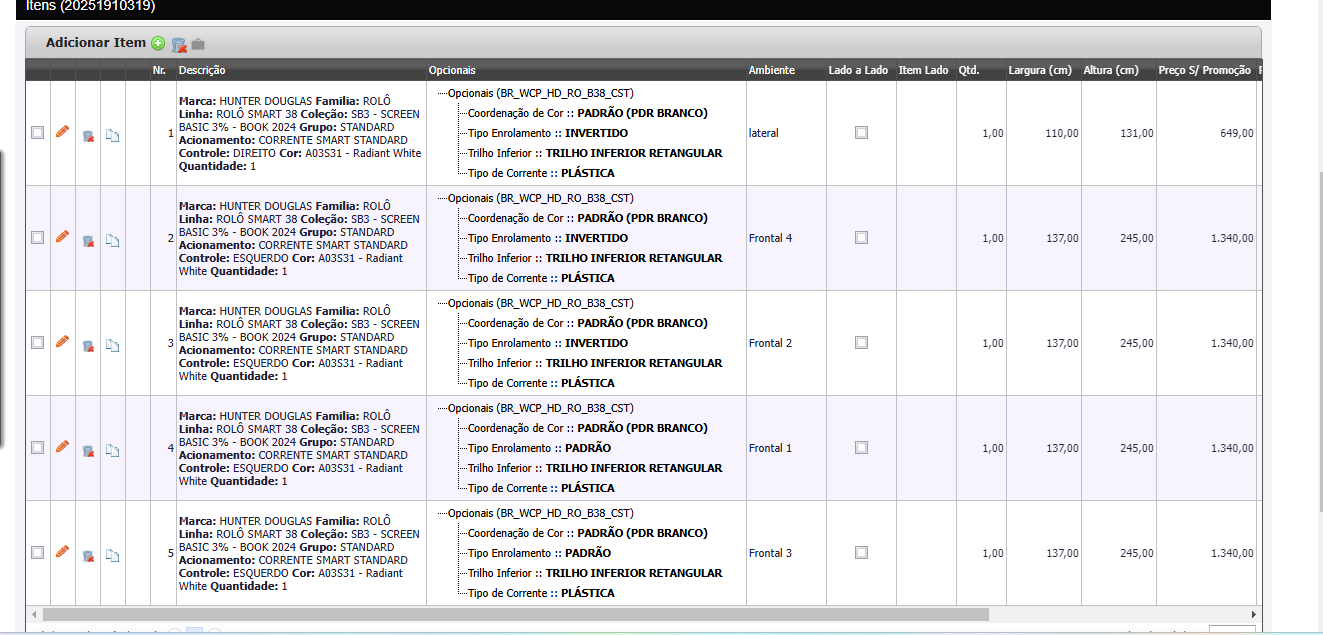Click the Adicionar Item label
This screenshot has width=1323, height=635.
coord(96,43)
